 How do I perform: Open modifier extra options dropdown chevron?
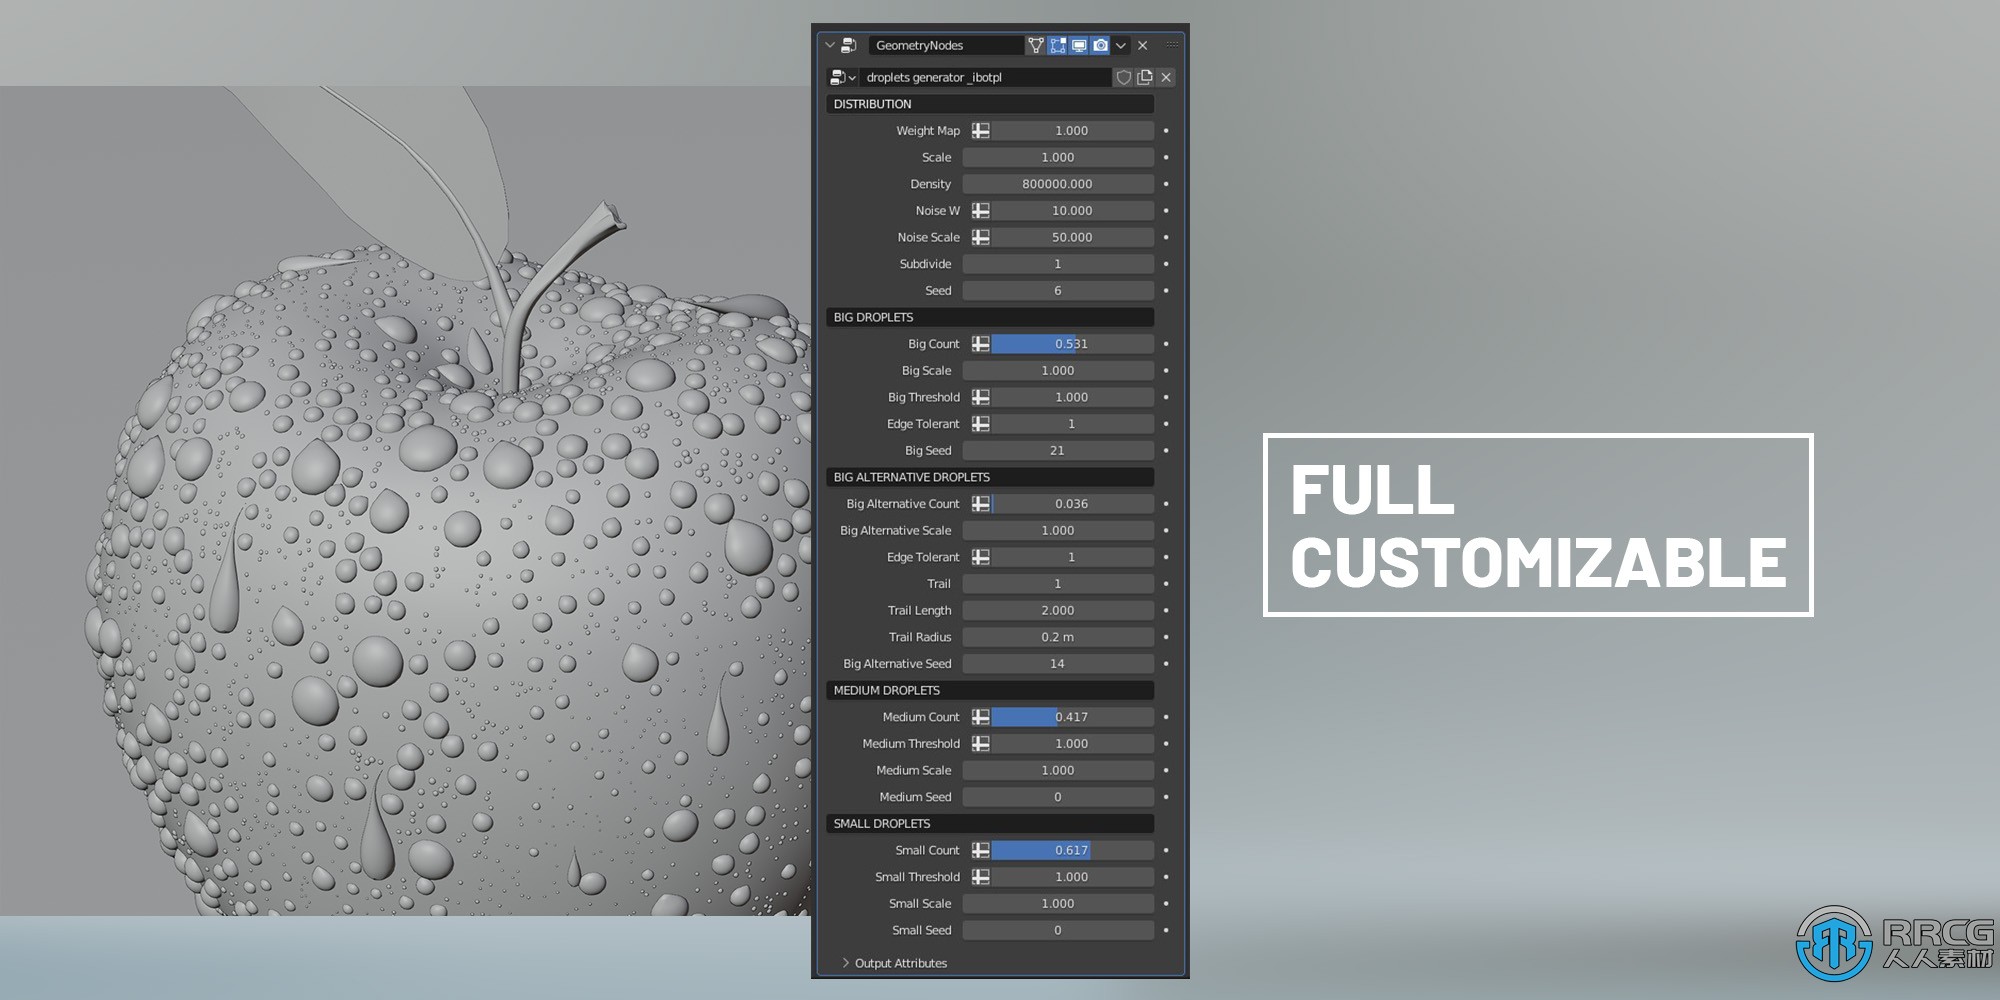tap(1121, 45)
